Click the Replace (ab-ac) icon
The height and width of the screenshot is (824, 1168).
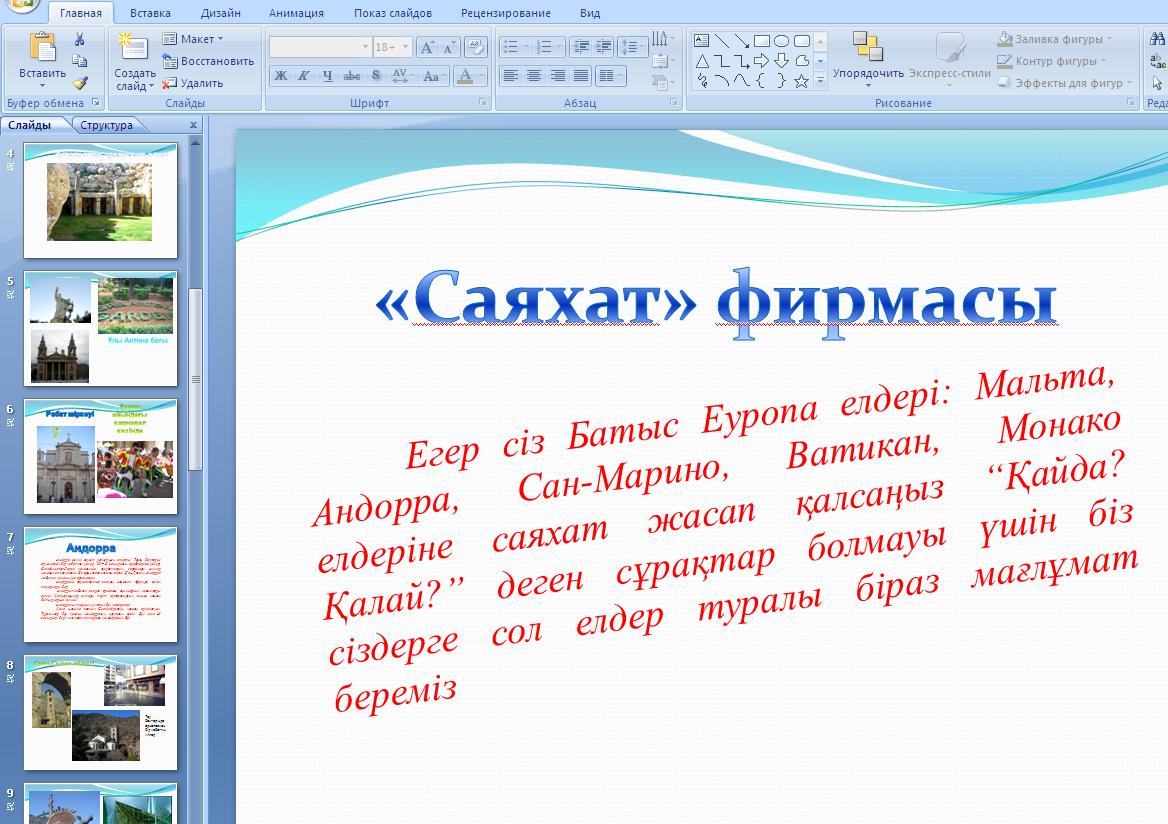(x=1158, y=61)
